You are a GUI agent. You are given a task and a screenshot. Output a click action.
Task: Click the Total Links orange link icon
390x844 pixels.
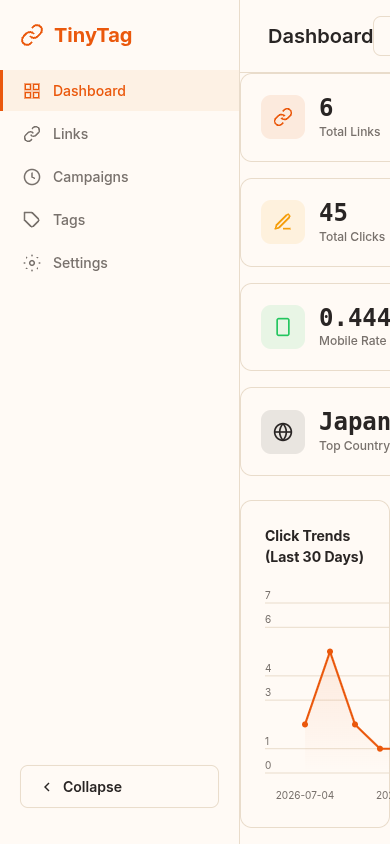pos(283,117)
